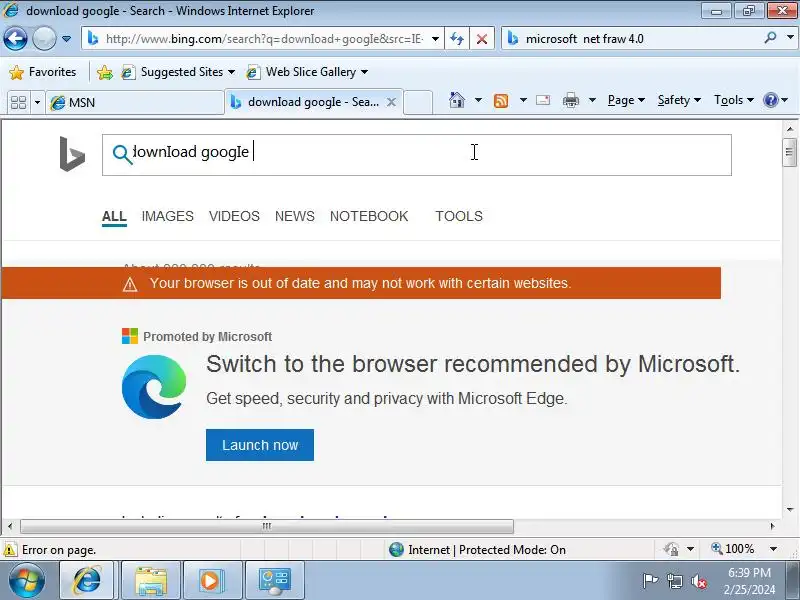Switch to NEWS results
Image resolution: width=800 pixels, height=600 pixels.
point(295,216)
